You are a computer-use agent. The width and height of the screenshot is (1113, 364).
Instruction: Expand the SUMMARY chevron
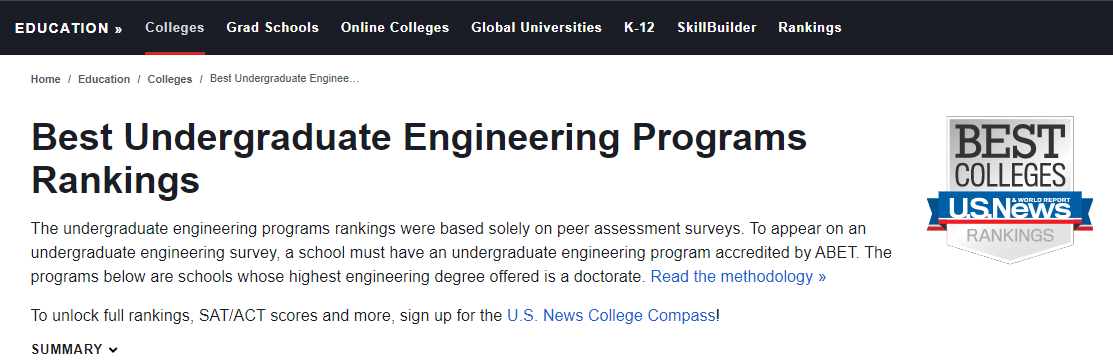tap(114, 350)
